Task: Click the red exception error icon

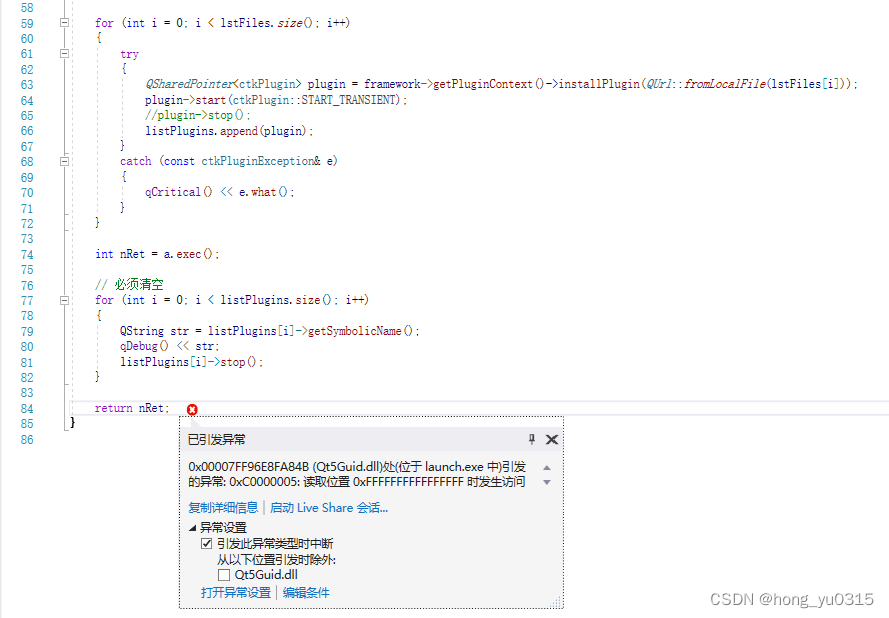Action: [192, 409]
